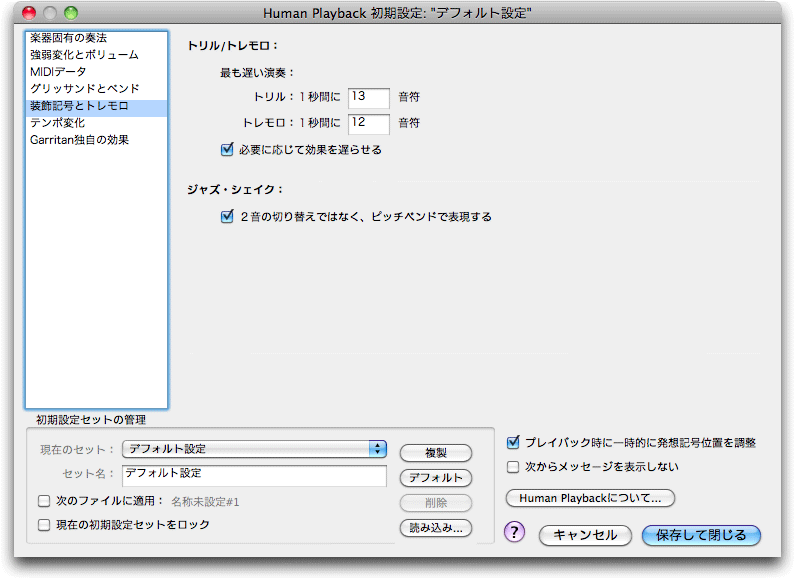The width and height of the screenshot is (795, 580).
Task: Open the 現在のセット dropdown
Action: click(x=254, y=449)
